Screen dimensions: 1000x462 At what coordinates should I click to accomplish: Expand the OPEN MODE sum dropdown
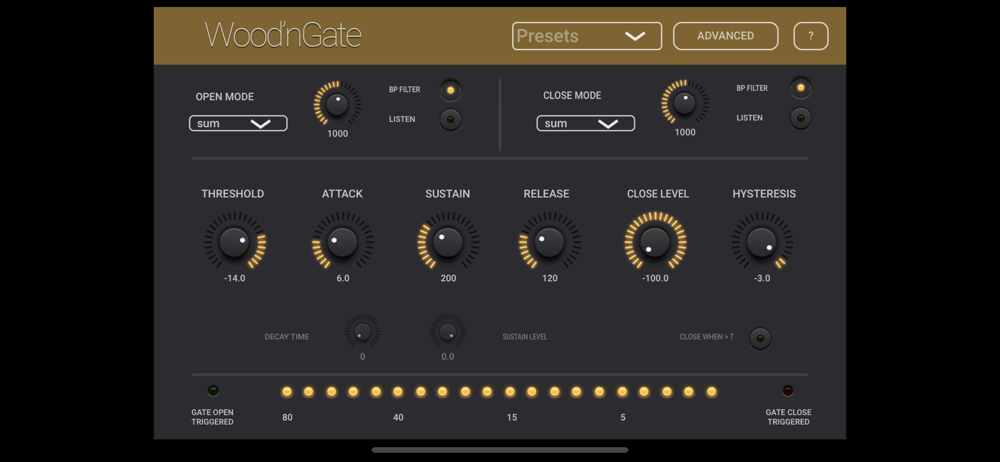click(238, 123)
